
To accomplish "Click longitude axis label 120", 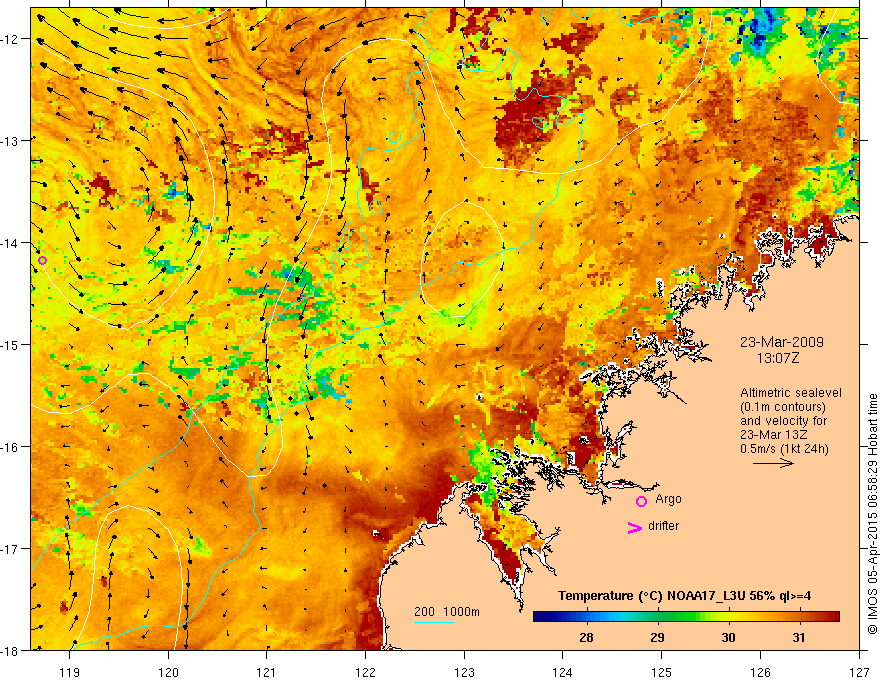I will [x=168, y=672].
